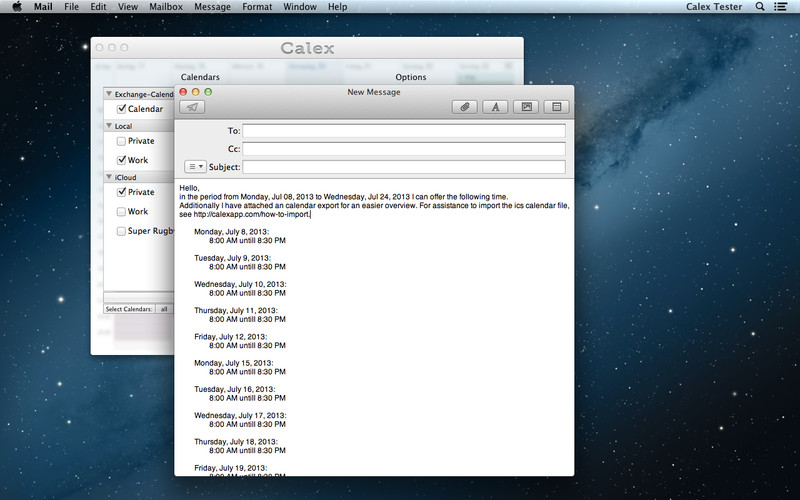The height and width of the screenshot is (500, 800).
Task: Uncheck the iCloud Private calendar
Action: [x=121, y=192]
